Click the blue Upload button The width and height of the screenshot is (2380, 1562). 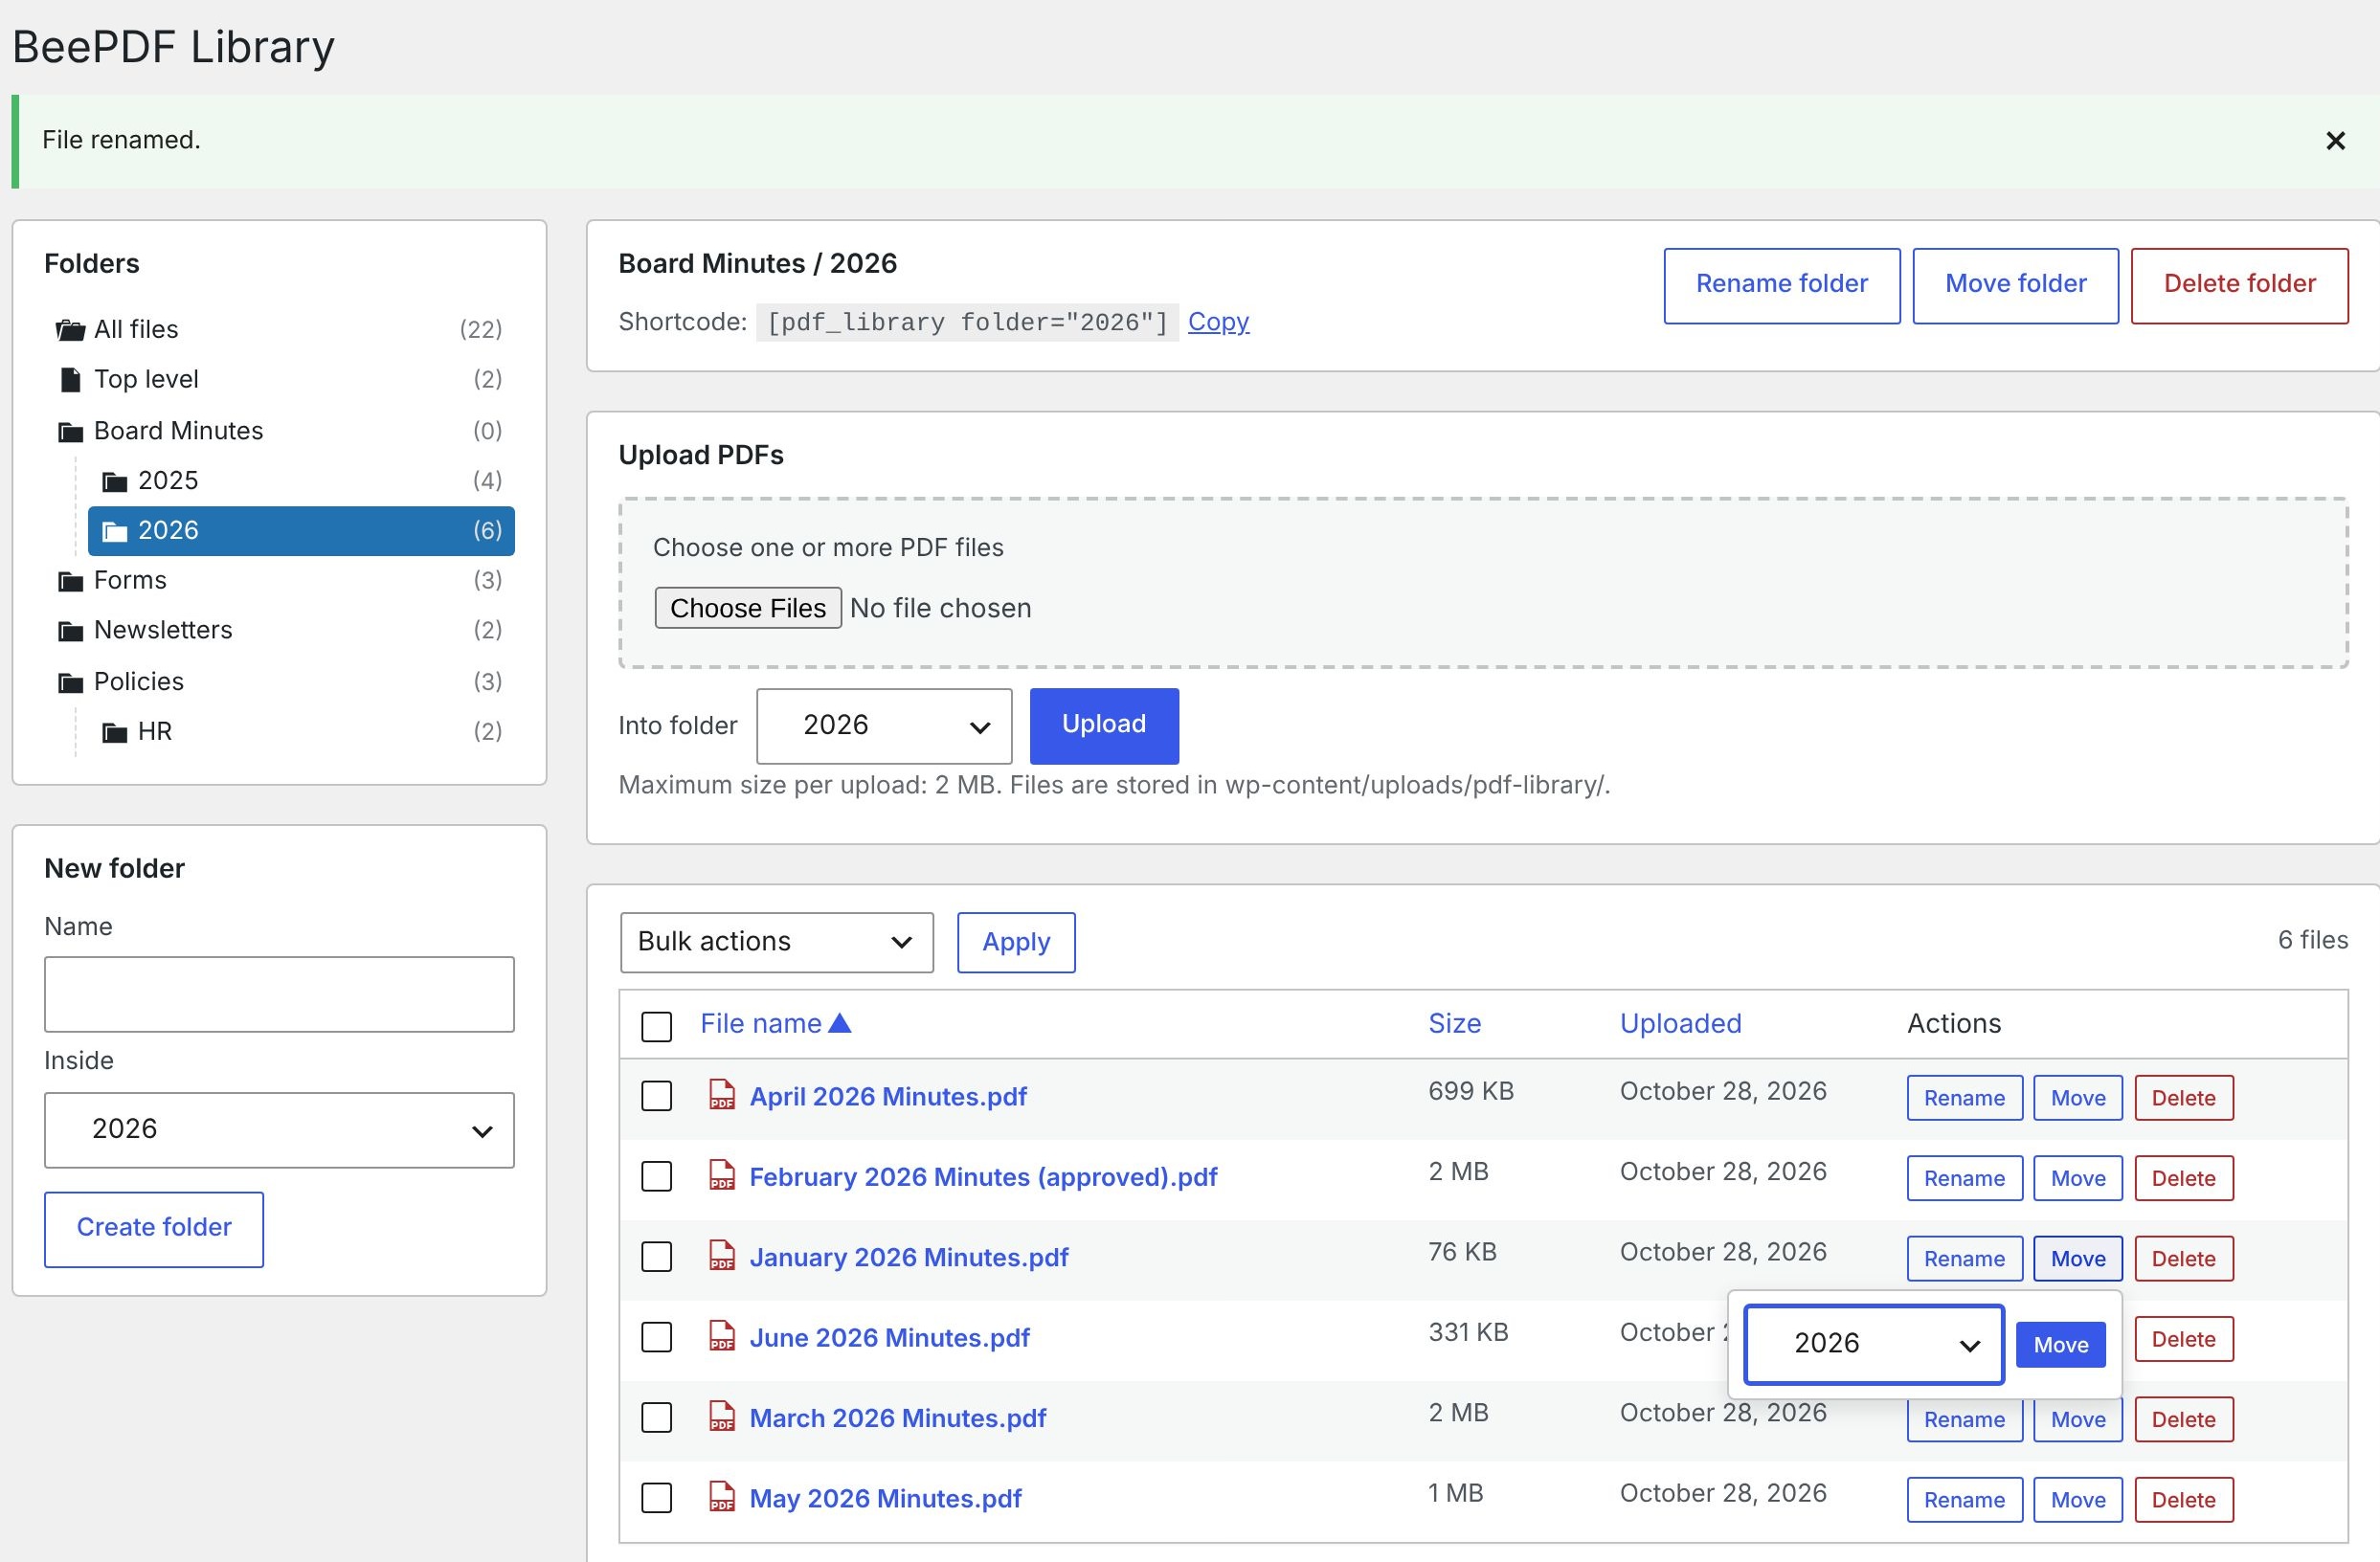click(1104, 726)
